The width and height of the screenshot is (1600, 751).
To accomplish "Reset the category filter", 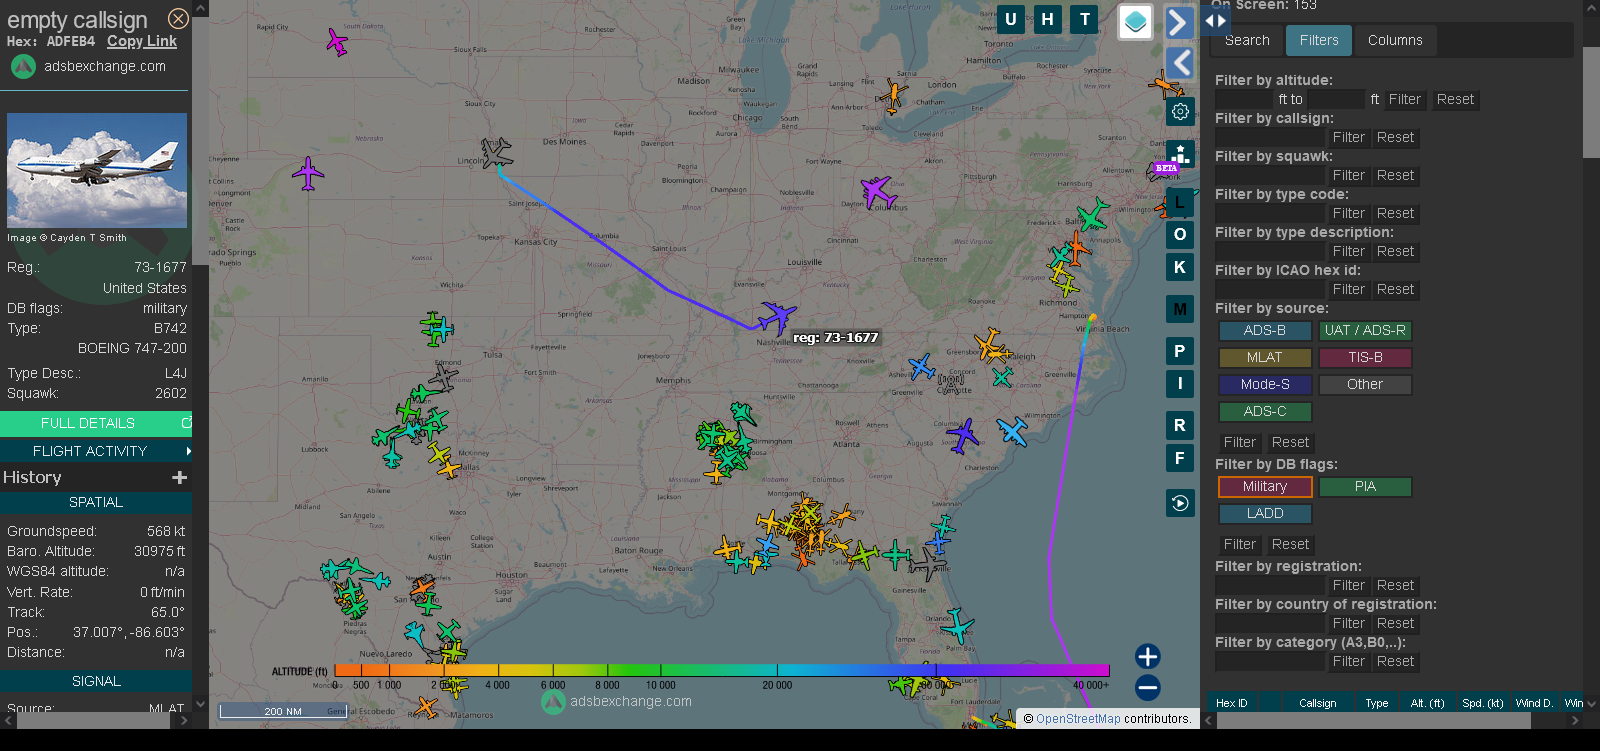I will [x=1395, y=661].
